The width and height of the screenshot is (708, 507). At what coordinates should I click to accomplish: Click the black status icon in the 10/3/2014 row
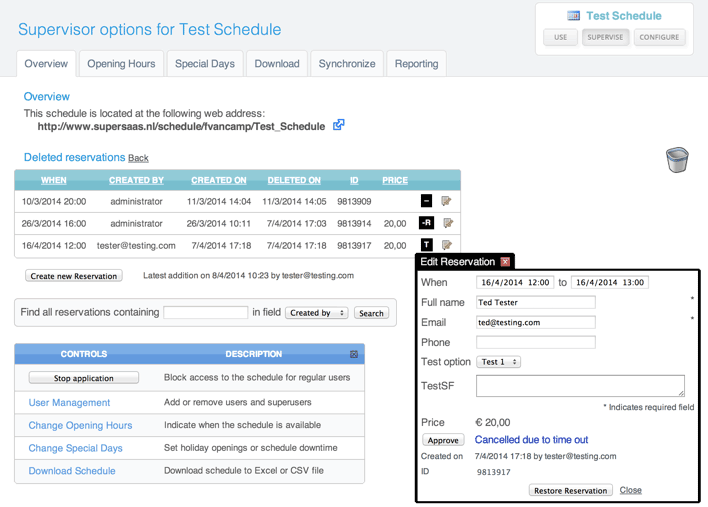coord(426,202)
